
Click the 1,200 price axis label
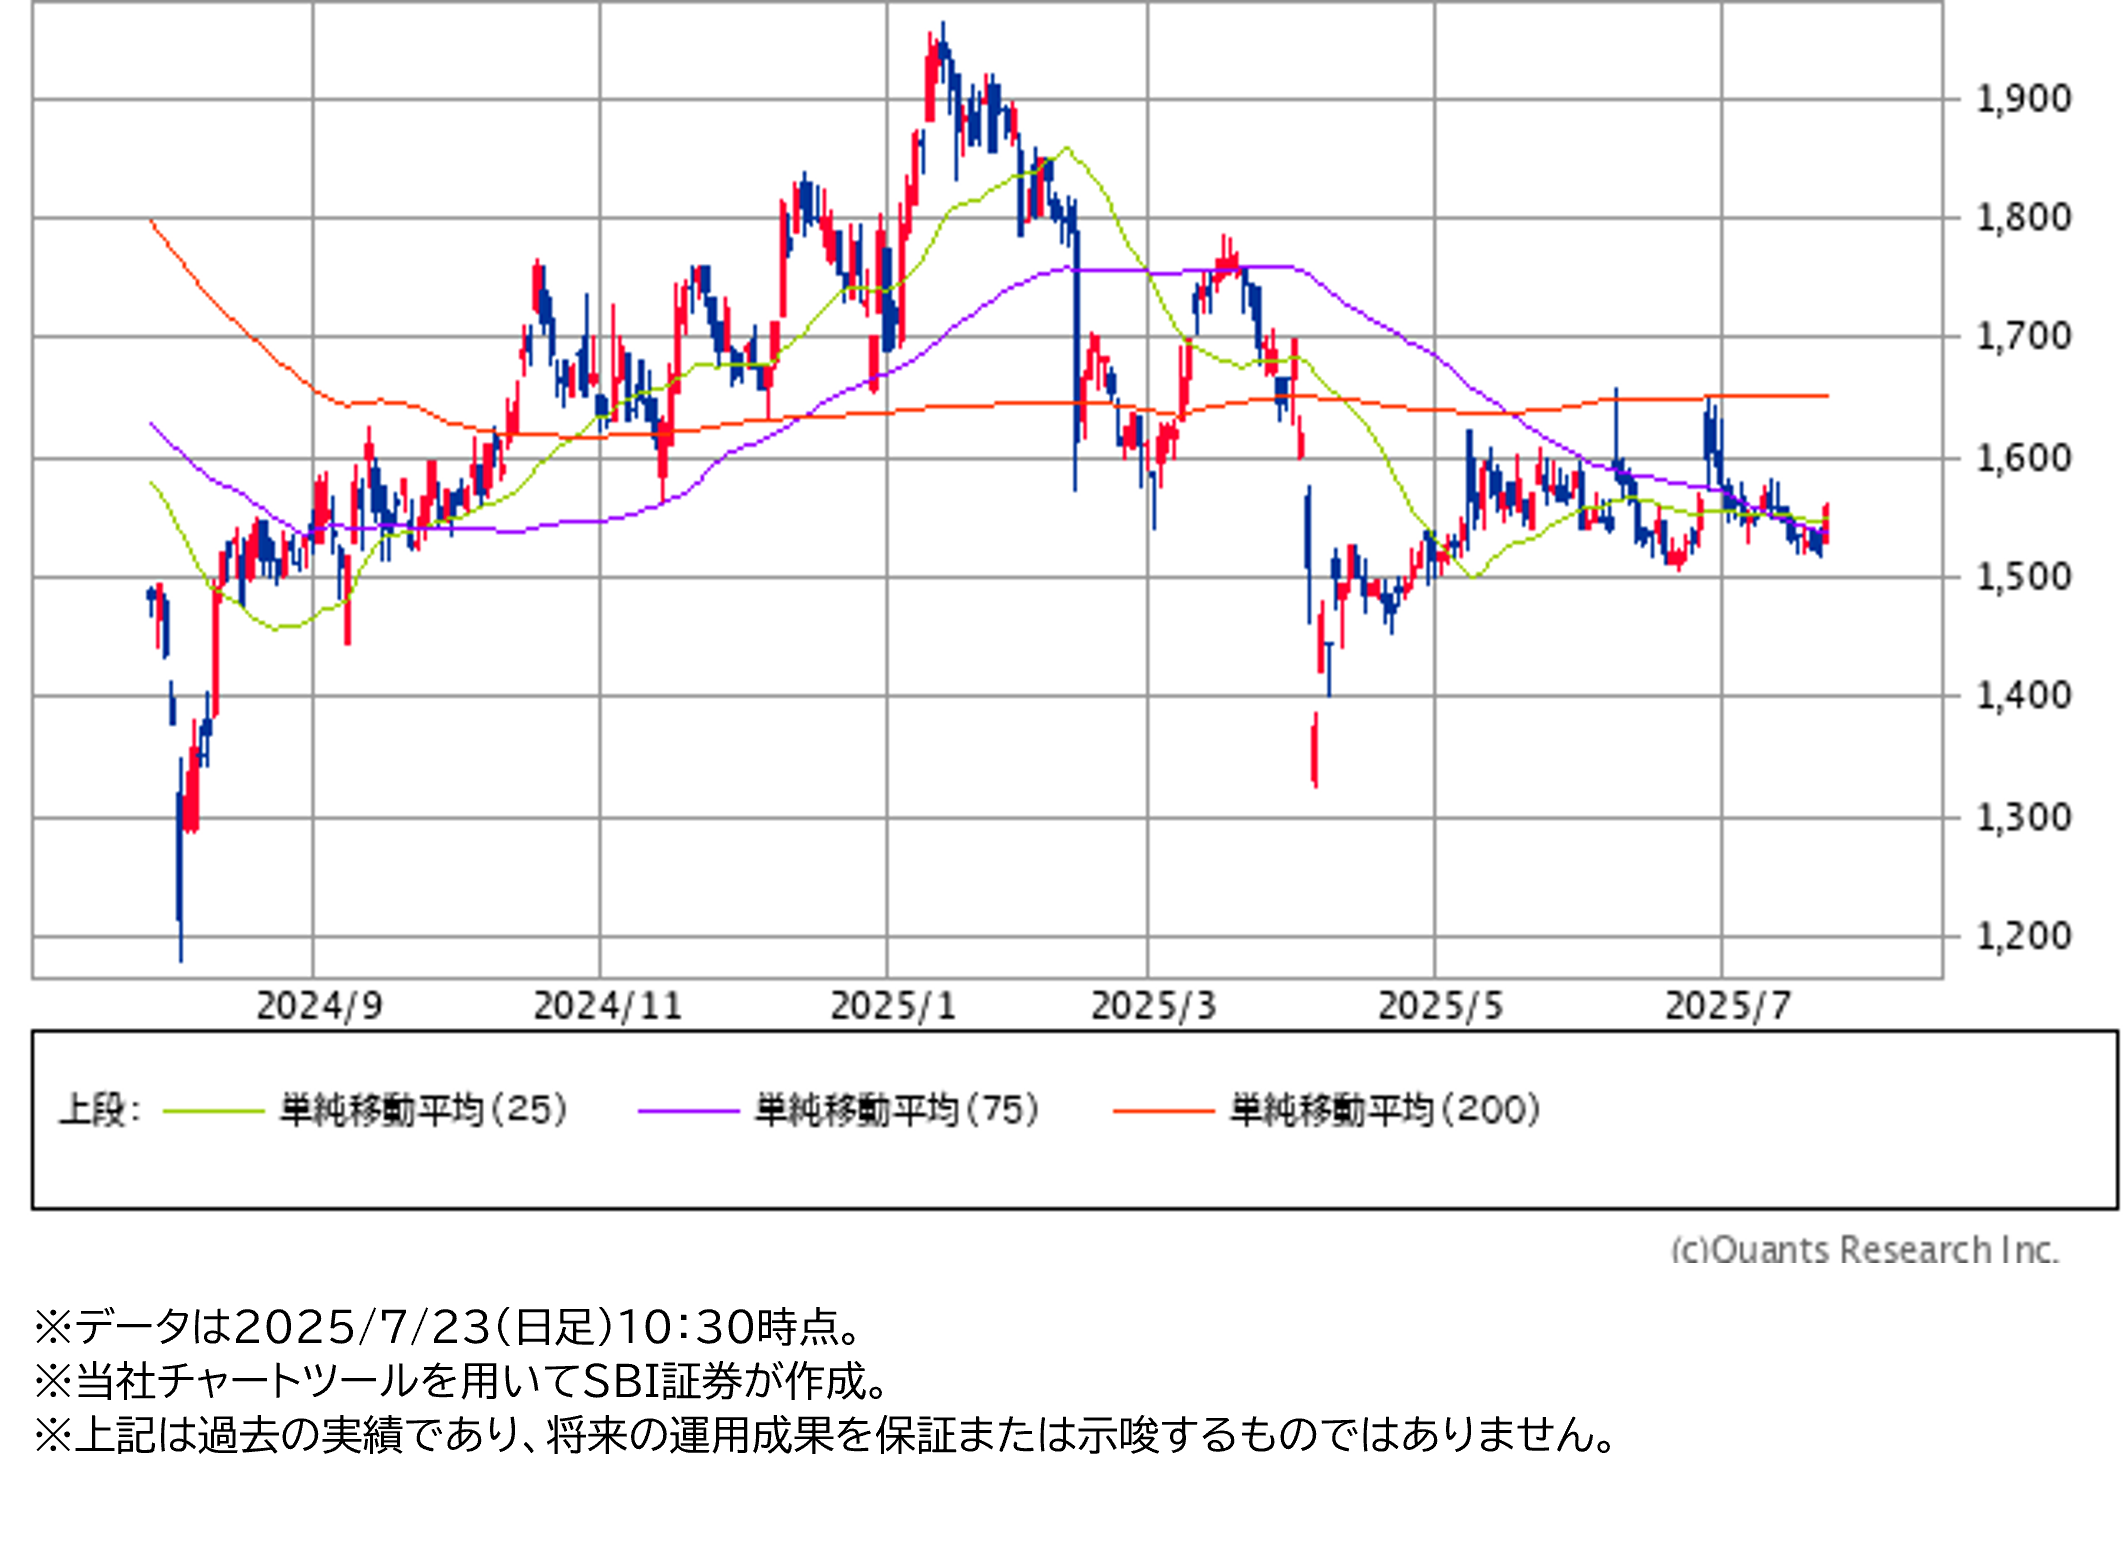(2023, 936)
